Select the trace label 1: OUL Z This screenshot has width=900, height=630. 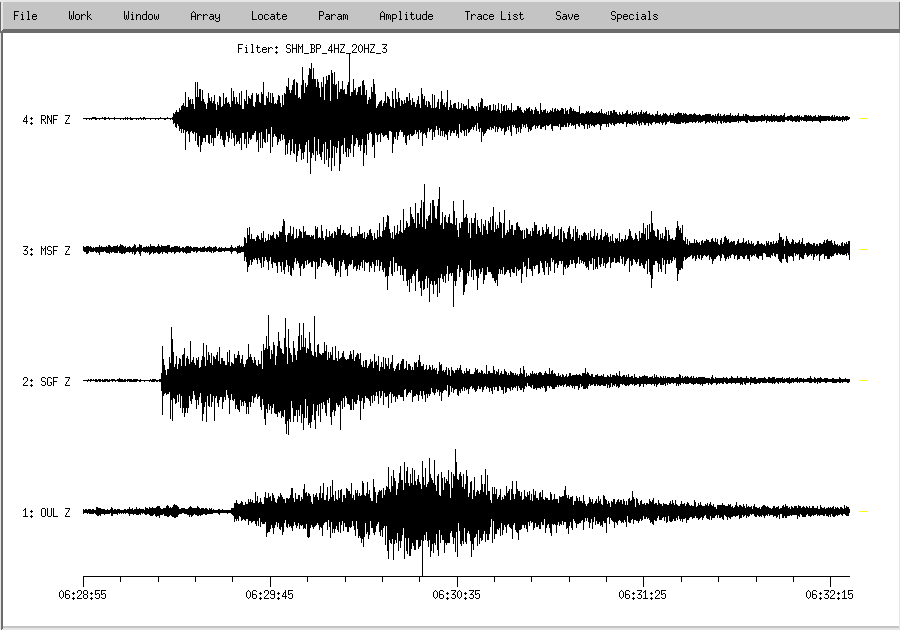click(47, 513)
